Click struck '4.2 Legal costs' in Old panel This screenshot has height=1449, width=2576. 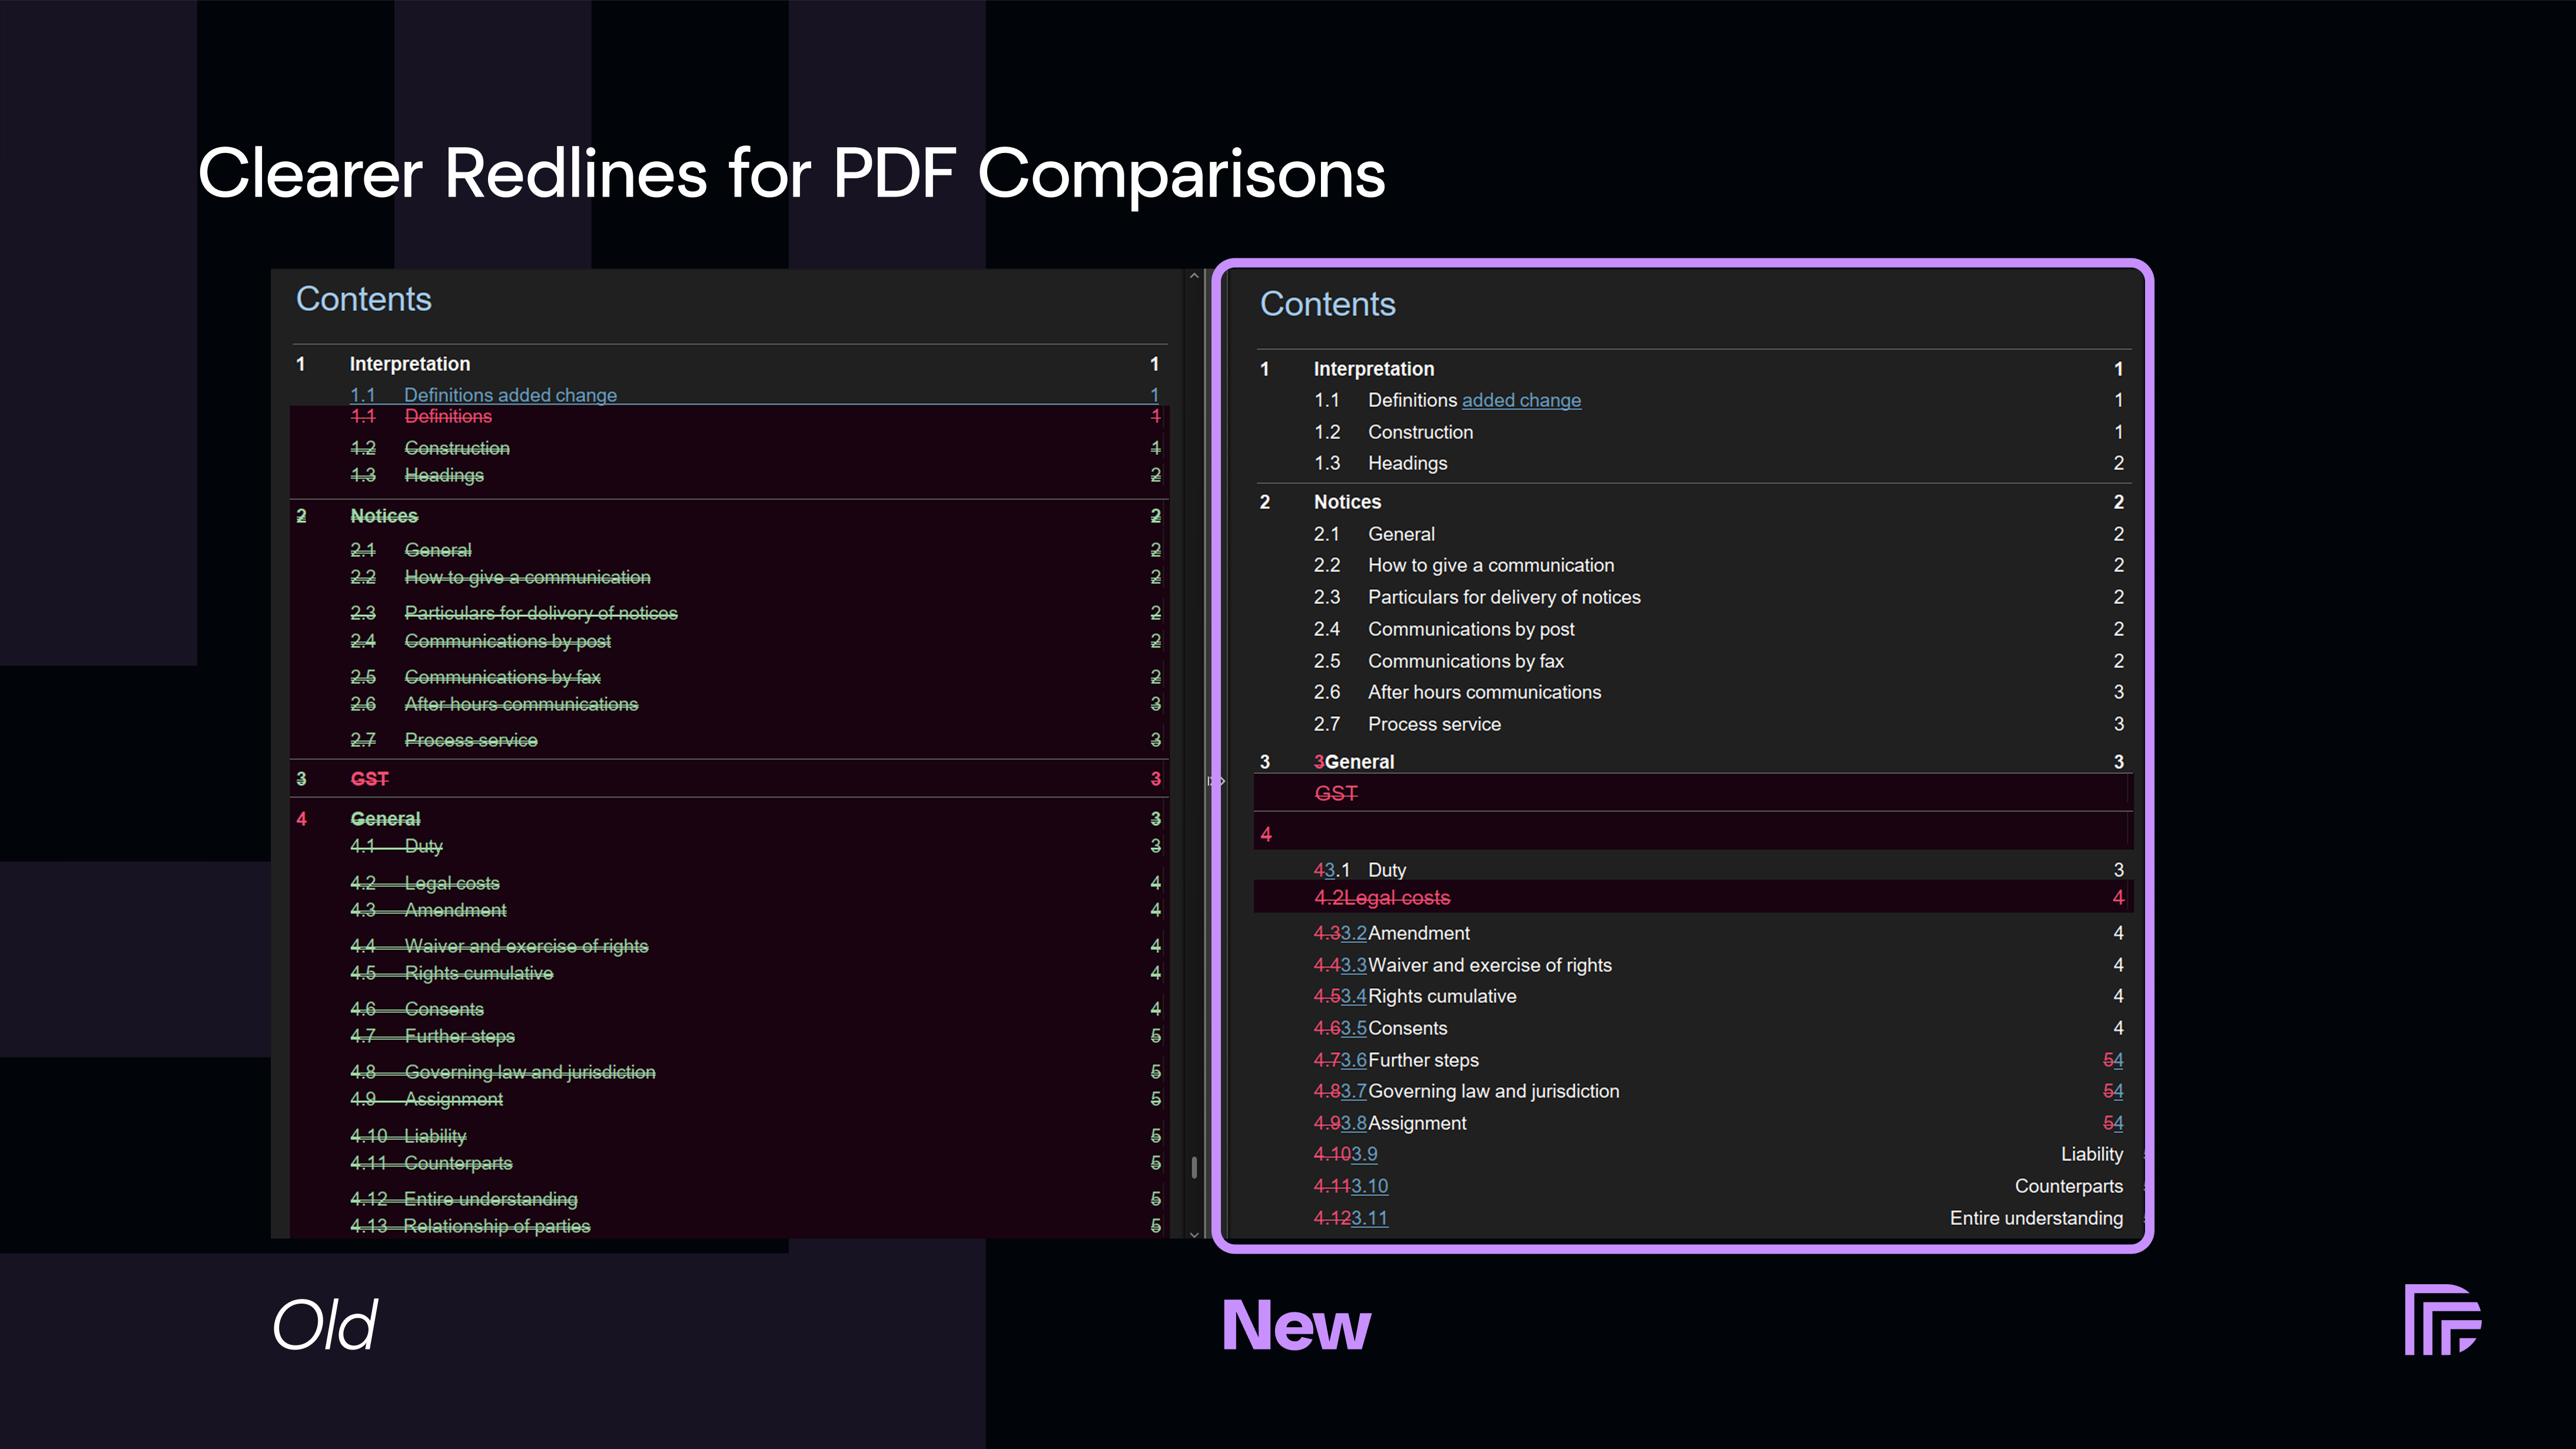pyautogui.click(x=425, y=883)
